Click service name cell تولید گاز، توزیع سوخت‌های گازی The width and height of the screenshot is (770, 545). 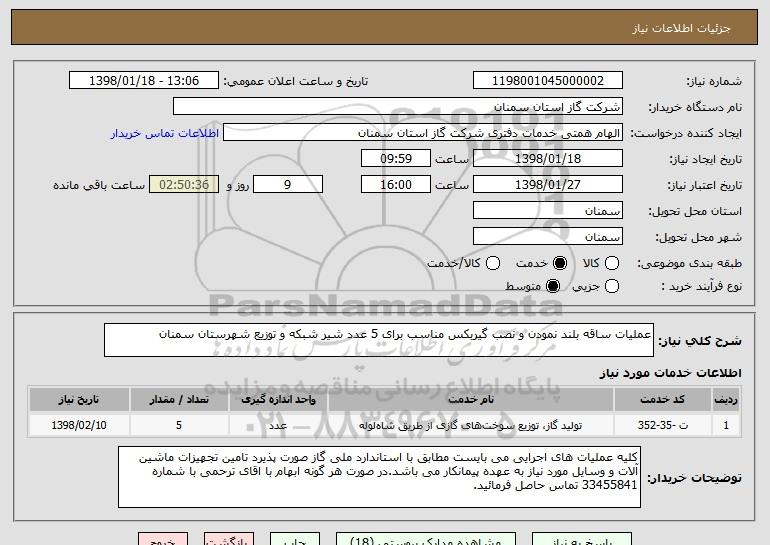point(470,425)
